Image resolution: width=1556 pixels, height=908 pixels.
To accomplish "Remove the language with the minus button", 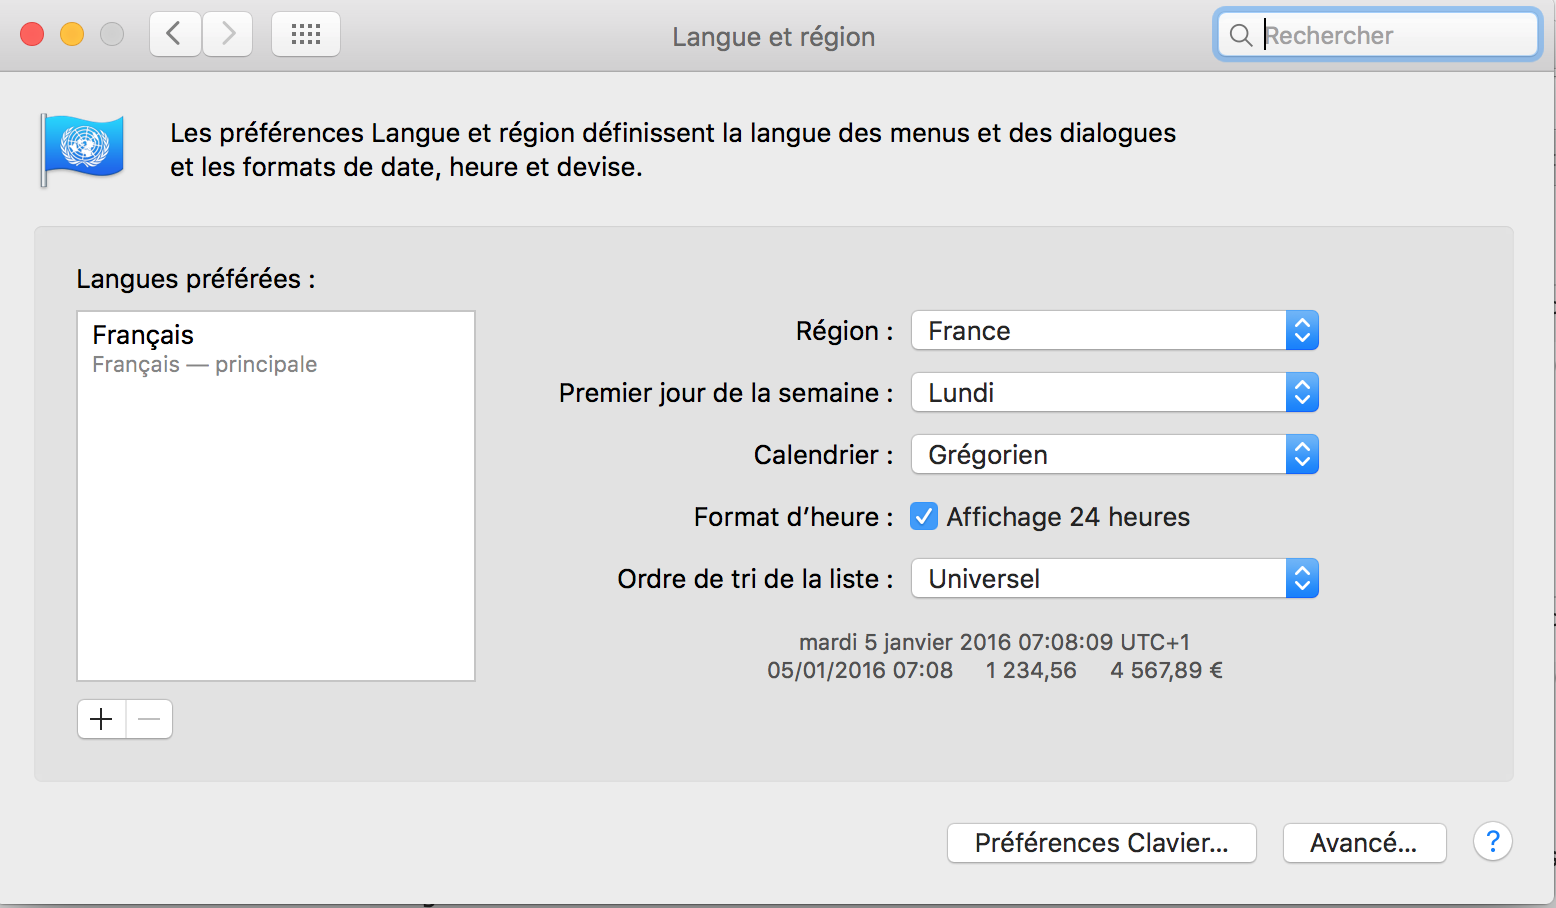I will click(x=150, y=719).
